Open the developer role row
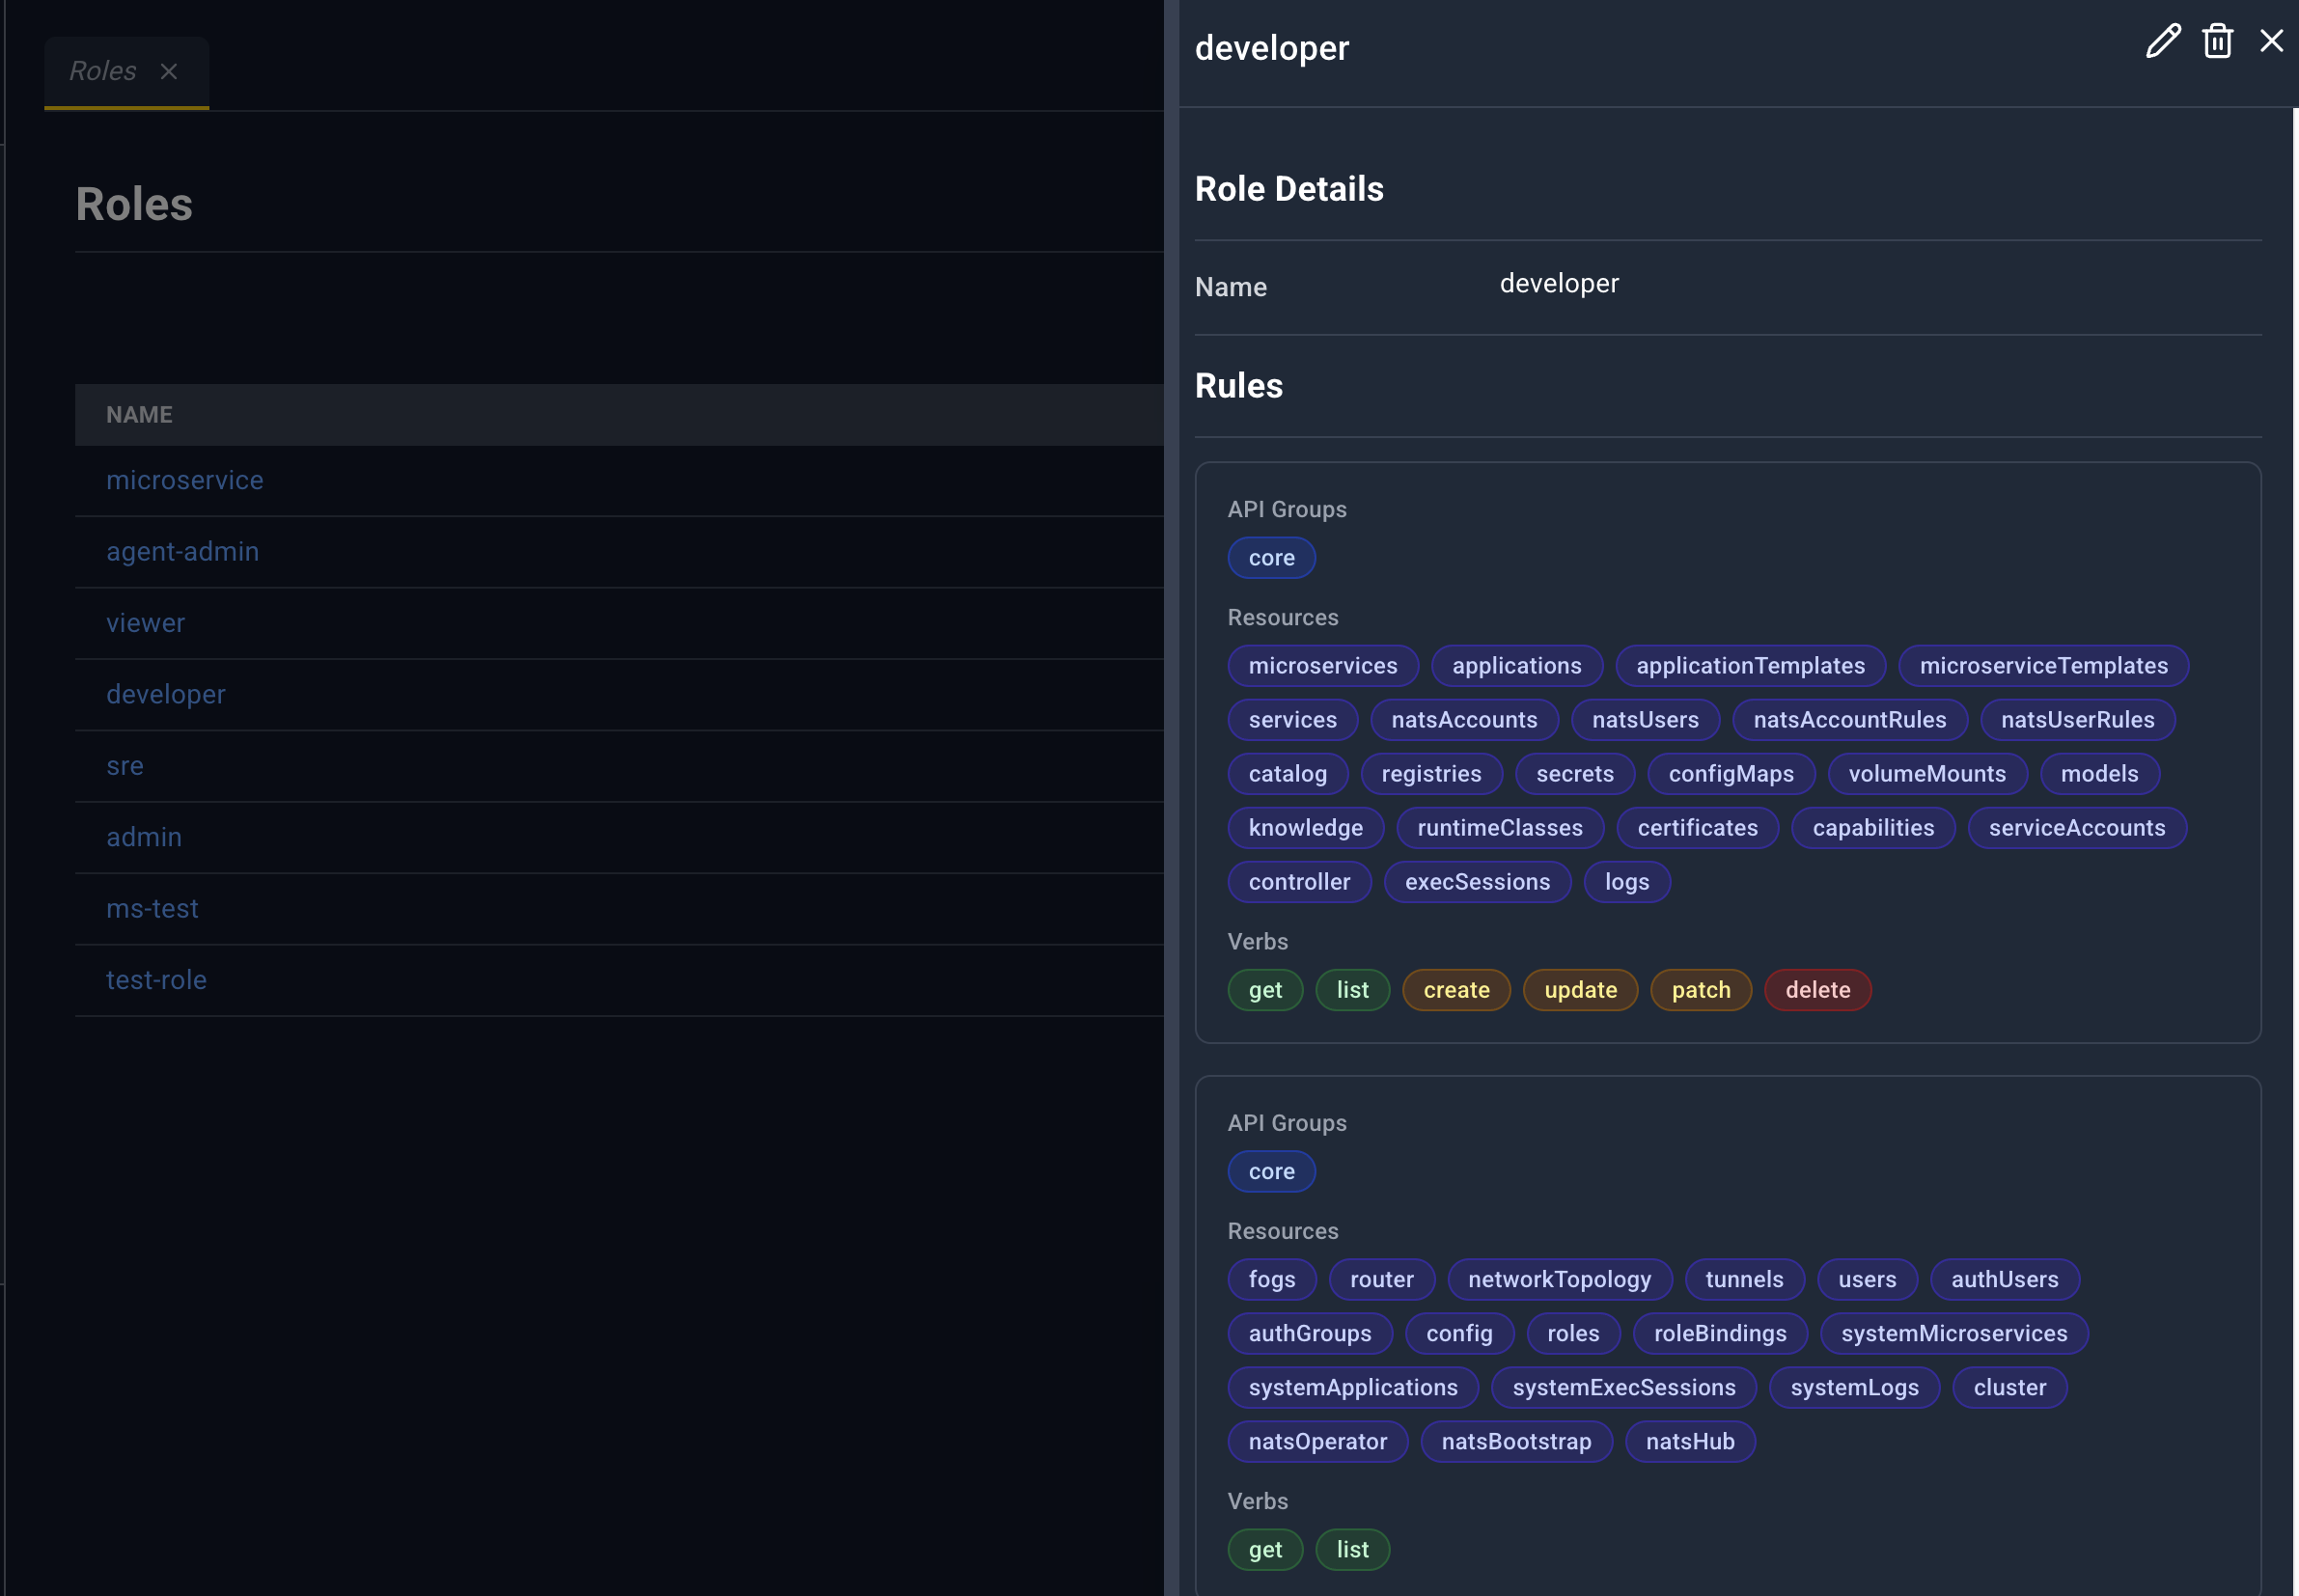The height and width of the screenshot is (1596, 2299). 166,694
